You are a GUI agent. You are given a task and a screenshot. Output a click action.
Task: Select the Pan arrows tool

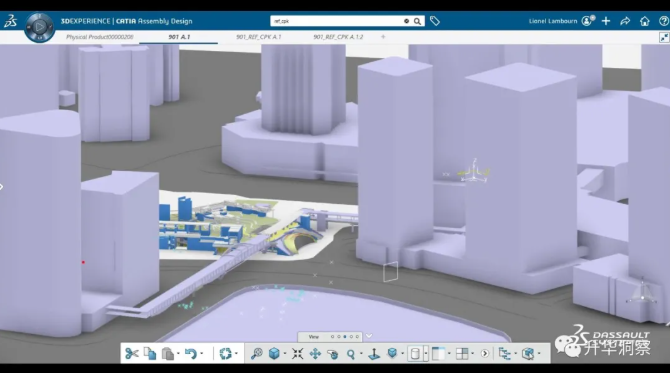(315, 353)
